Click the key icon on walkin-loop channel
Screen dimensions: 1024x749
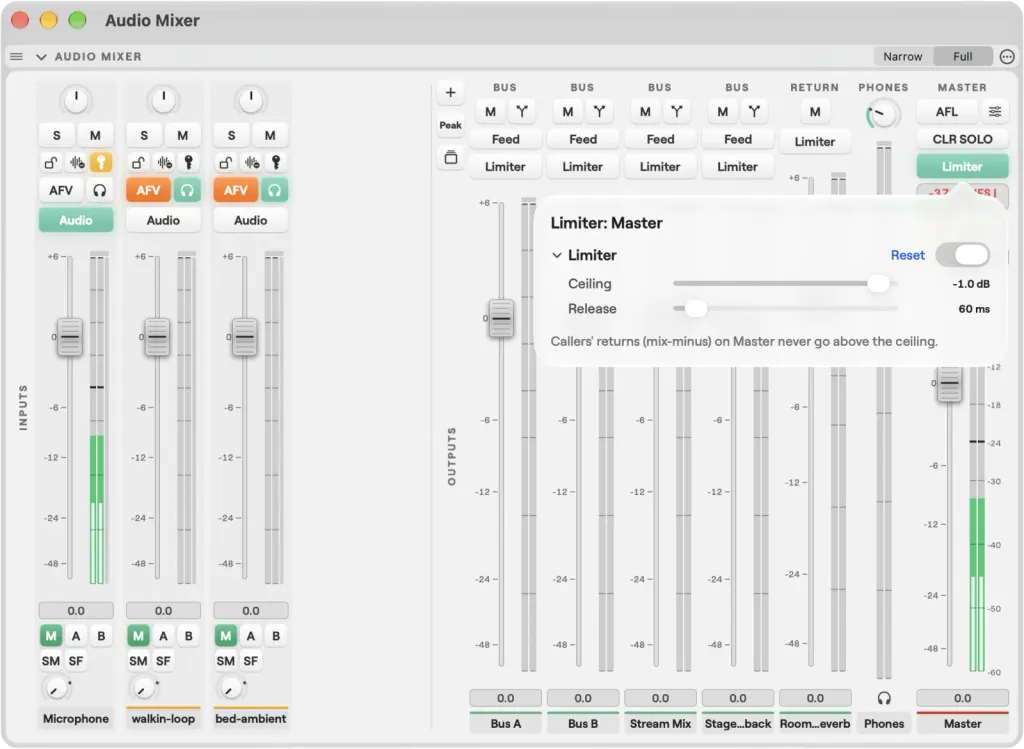click(189, 162)
